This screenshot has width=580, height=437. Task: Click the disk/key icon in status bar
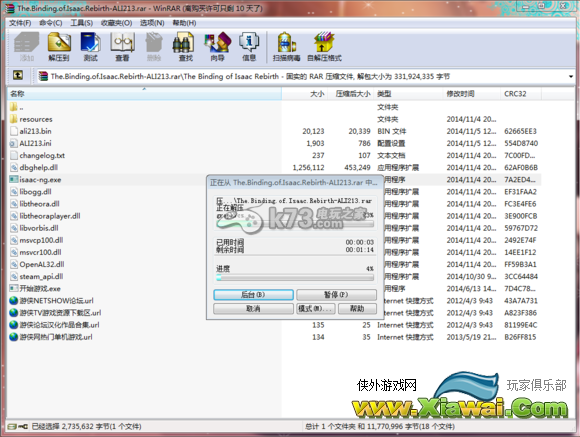coord(17,427)
